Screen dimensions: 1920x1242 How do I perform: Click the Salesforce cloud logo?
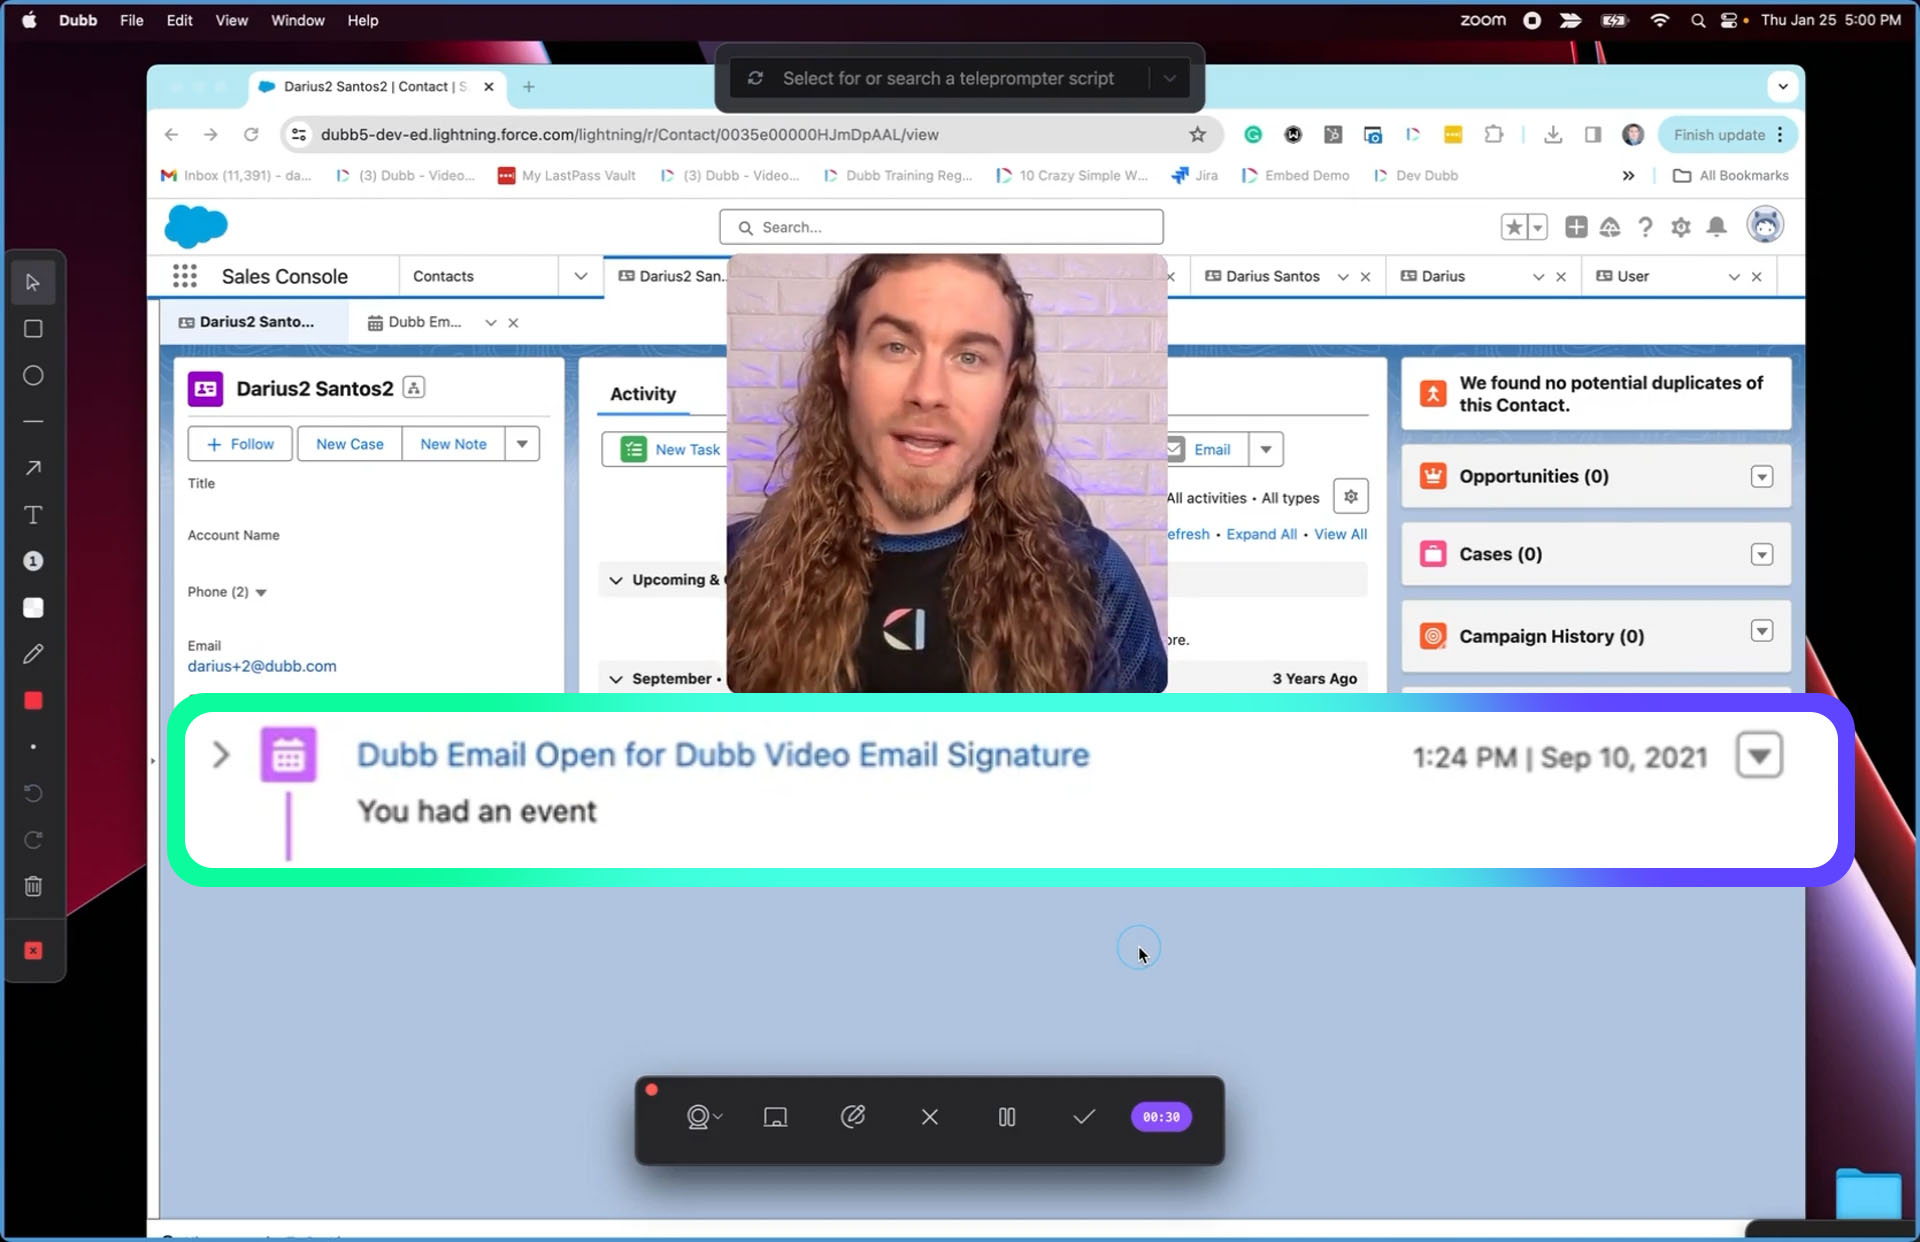[196, 226]
